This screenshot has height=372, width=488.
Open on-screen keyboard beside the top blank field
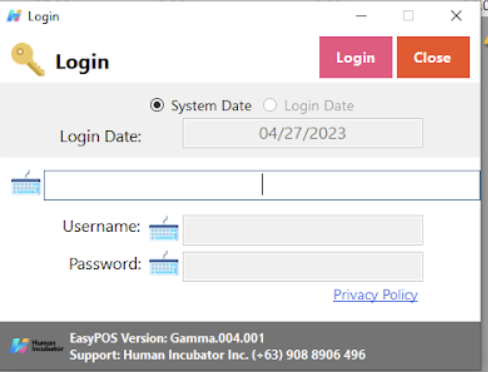[x=26, y=183]
